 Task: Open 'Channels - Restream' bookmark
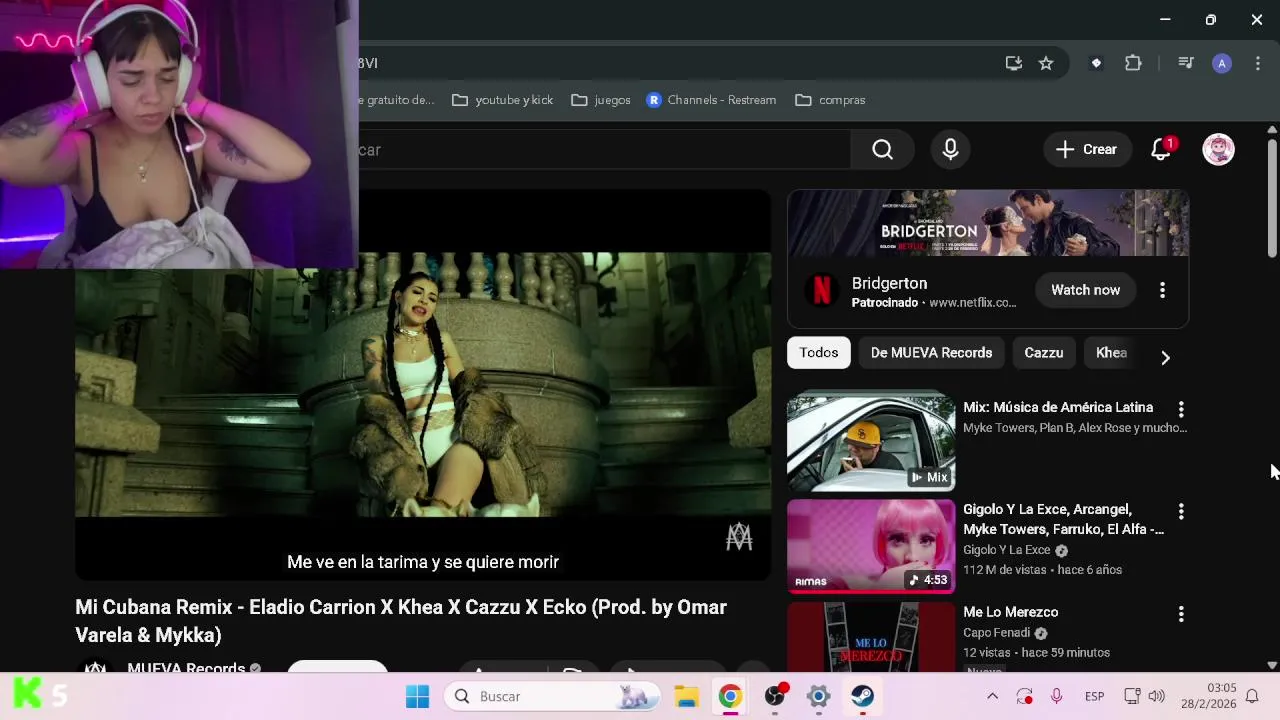pyautogui.click(x=711, y=100)
